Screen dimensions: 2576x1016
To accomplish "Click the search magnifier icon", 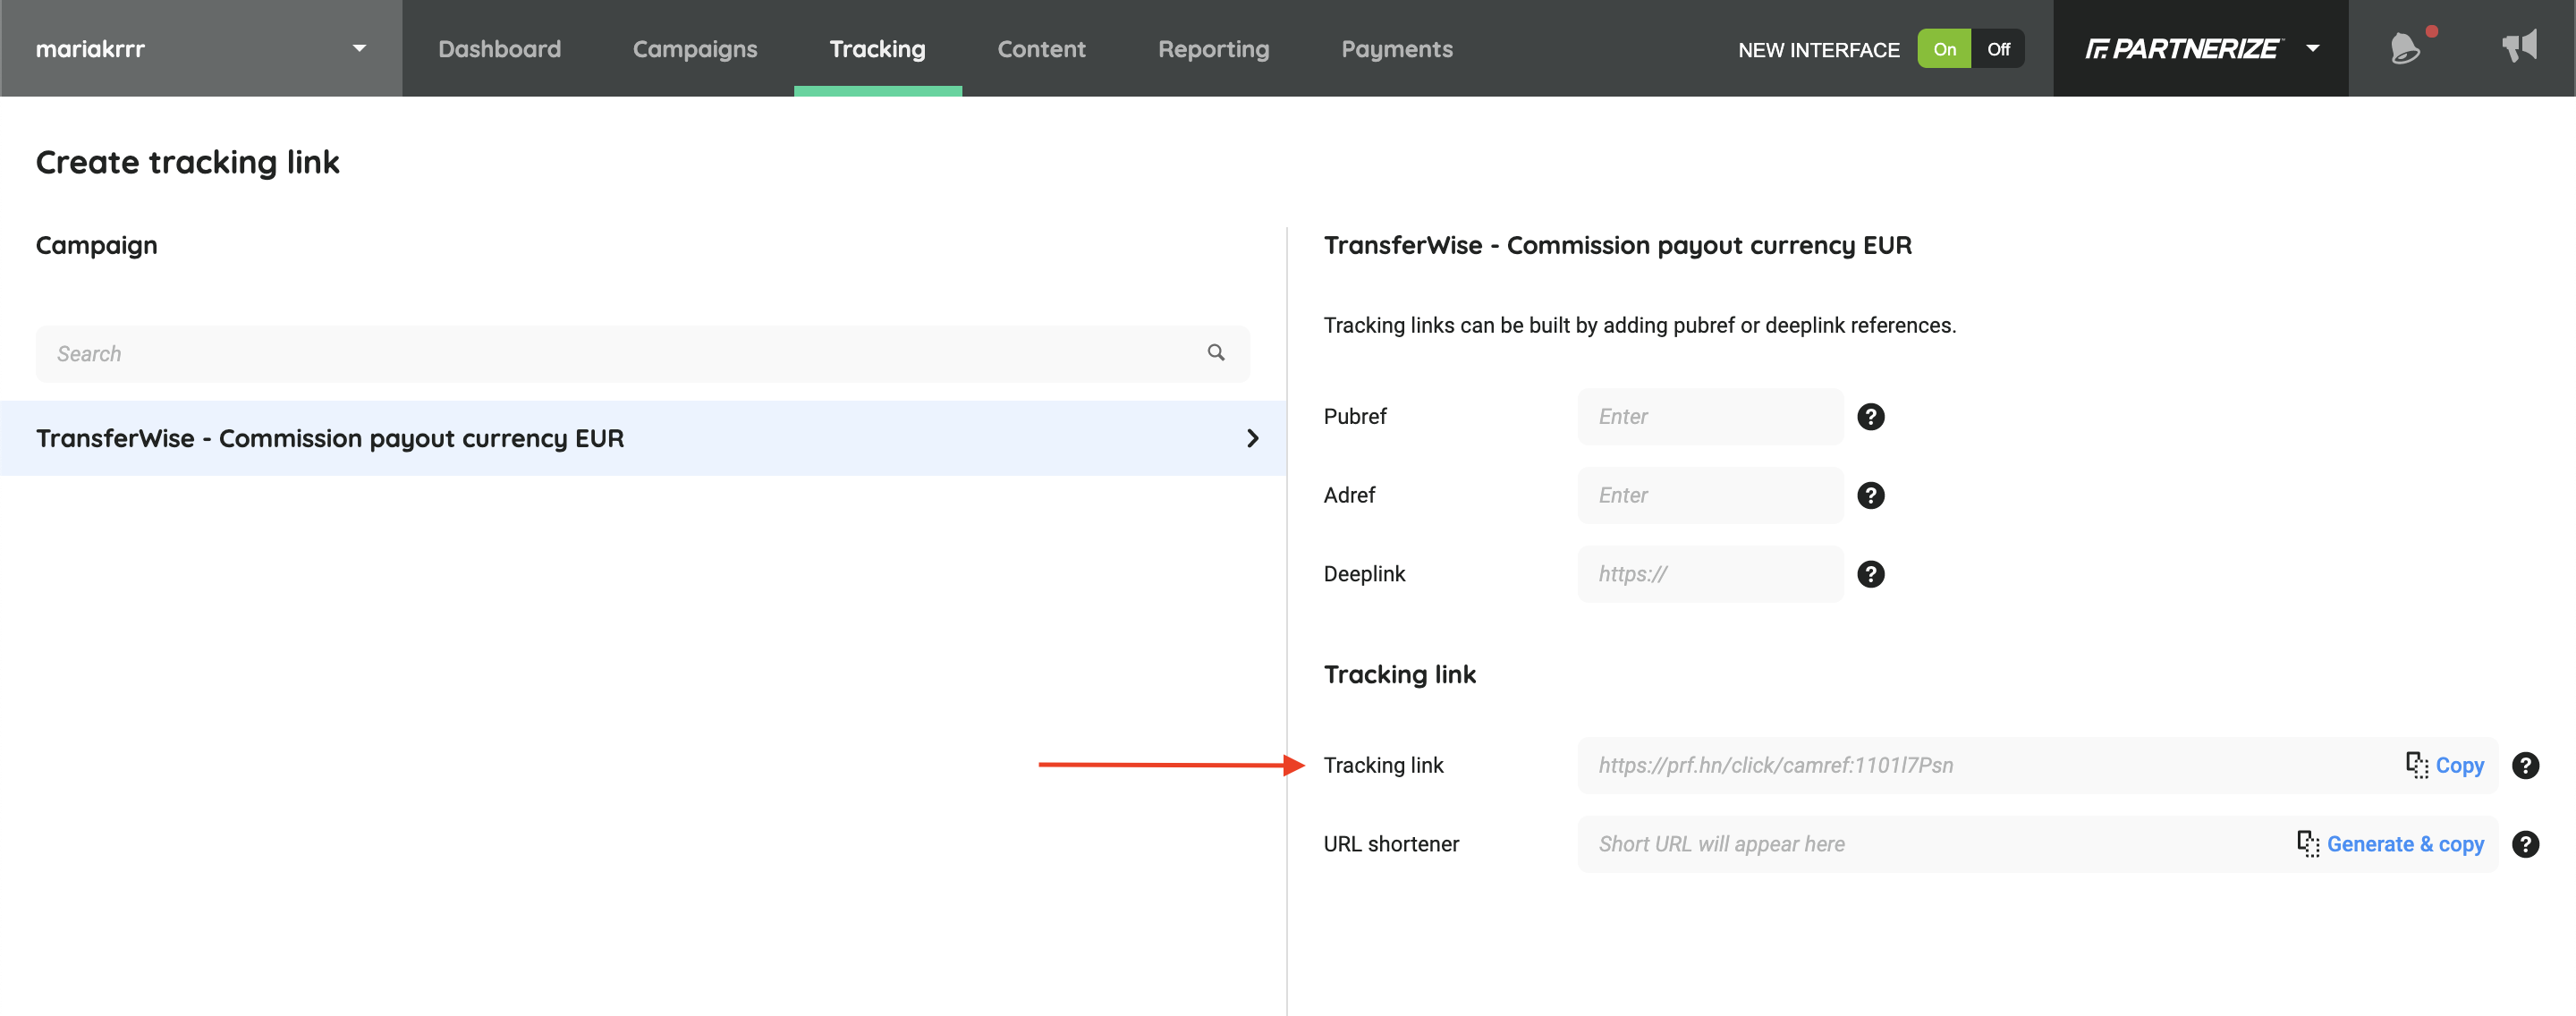I will pos(1215,353).
